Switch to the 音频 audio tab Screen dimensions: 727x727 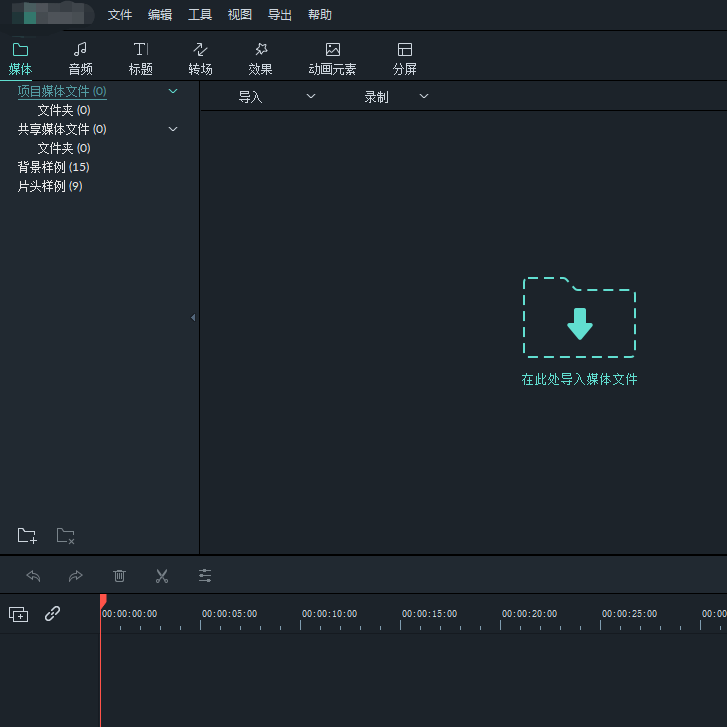[x=80, y=58]
